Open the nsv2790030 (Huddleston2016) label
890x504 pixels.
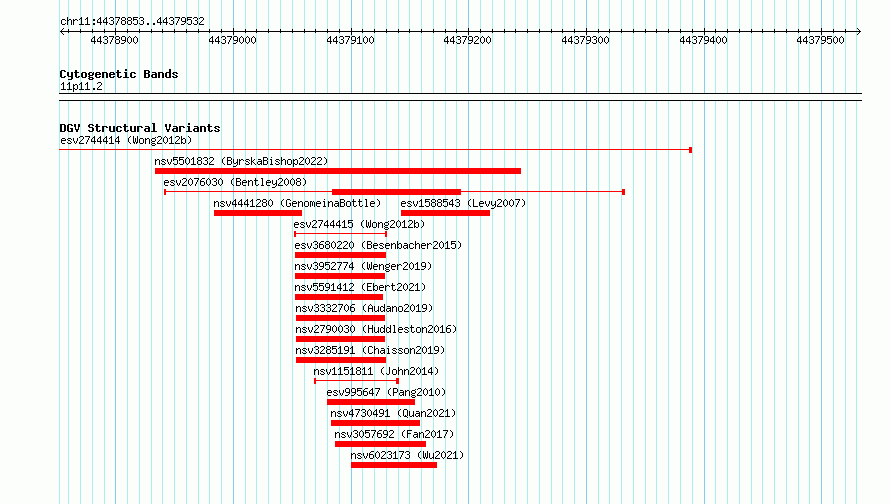click(376, 329)
